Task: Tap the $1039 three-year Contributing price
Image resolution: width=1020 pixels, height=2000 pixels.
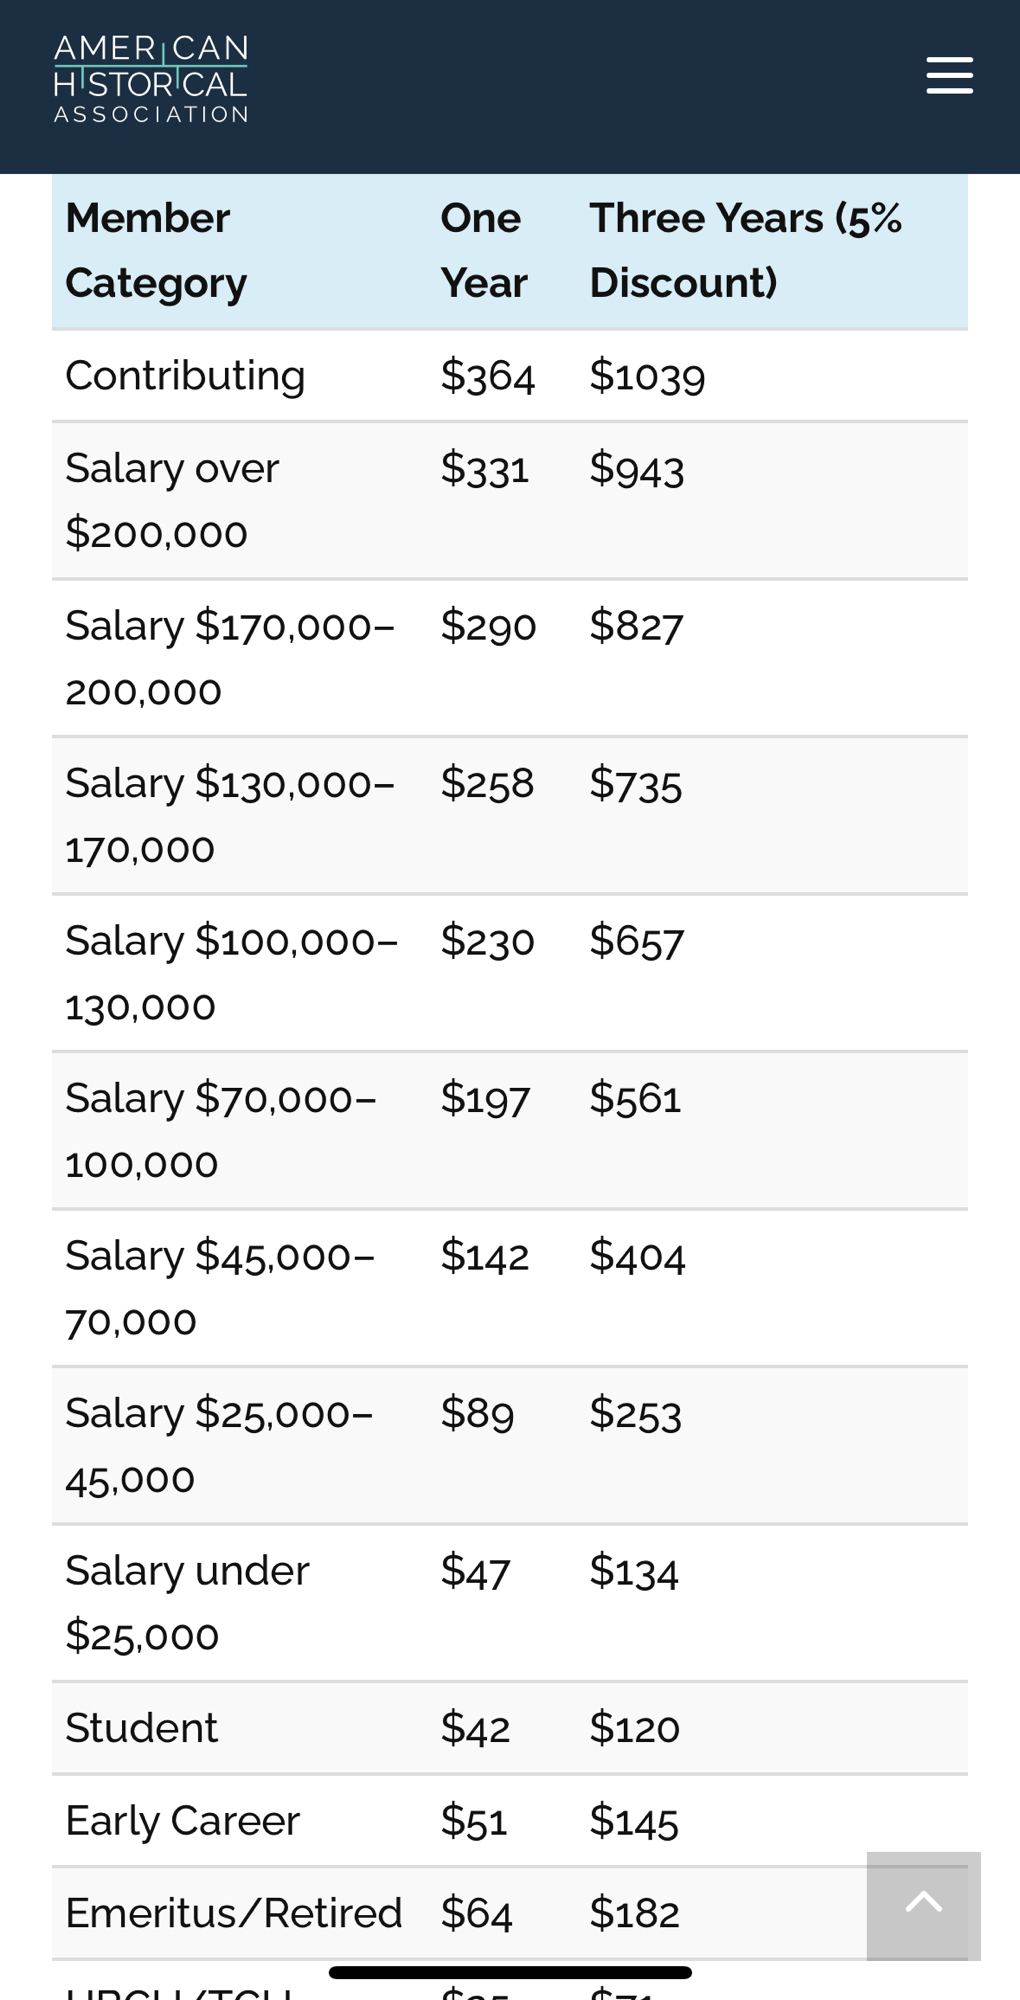Action: tap(647, 376)
